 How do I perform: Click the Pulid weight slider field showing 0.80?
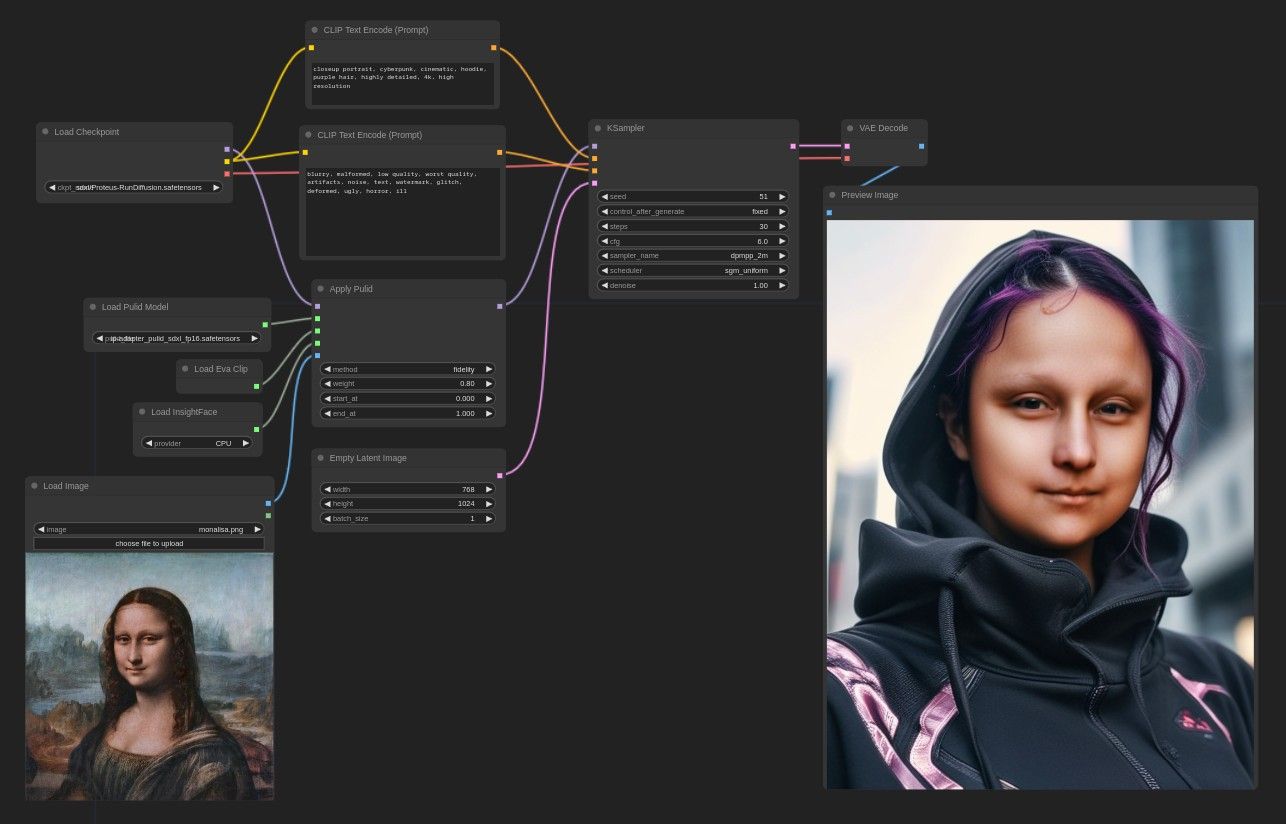(408, 384)
